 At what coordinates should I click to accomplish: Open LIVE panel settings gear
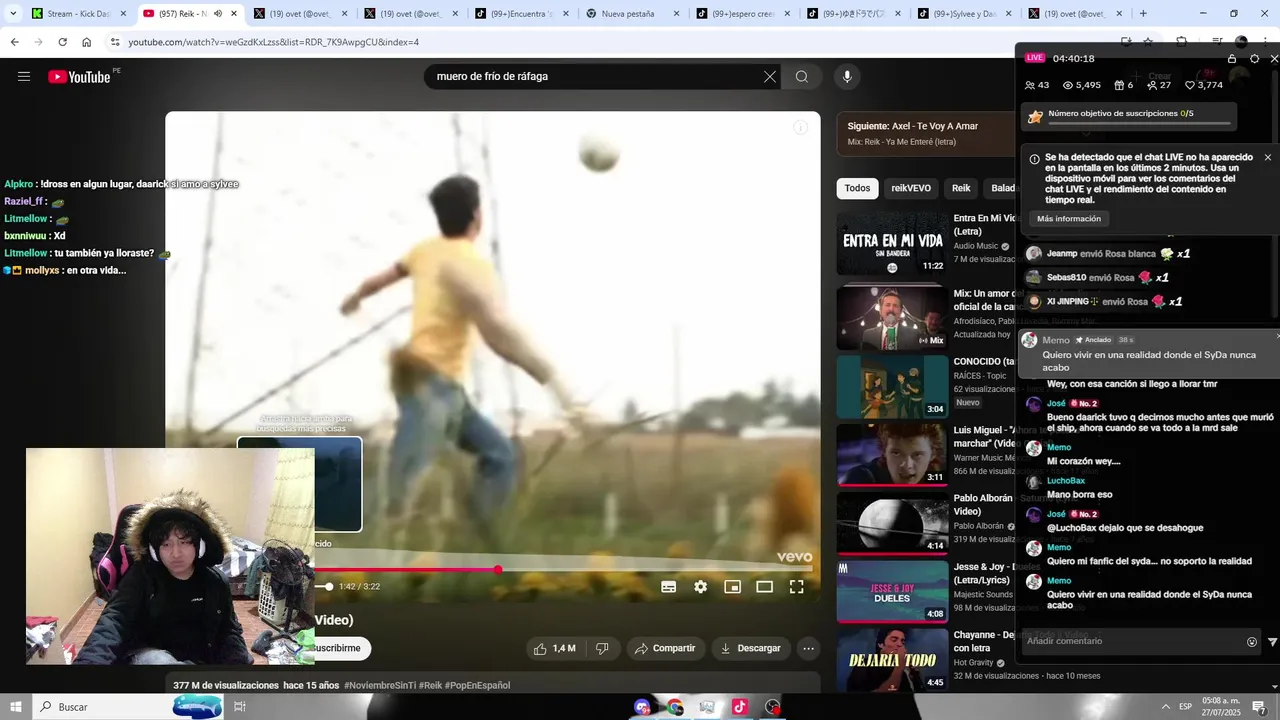(x=1255, y=59)
